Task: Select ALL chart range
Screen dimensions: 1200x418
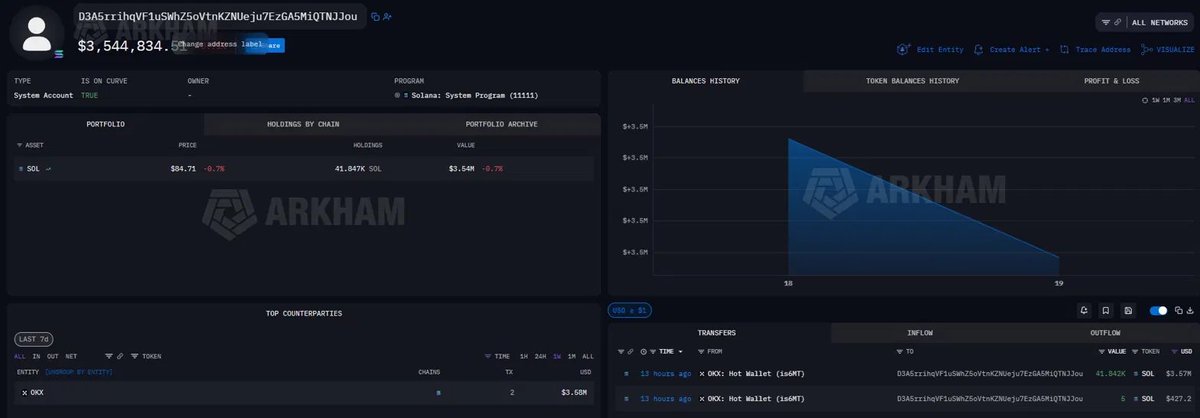Action: 1188,100
